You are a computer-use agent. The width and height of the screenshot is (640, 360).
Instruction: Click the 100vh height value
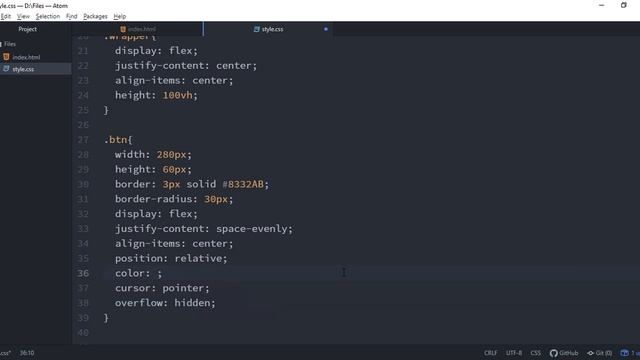[x=177, y=95]
